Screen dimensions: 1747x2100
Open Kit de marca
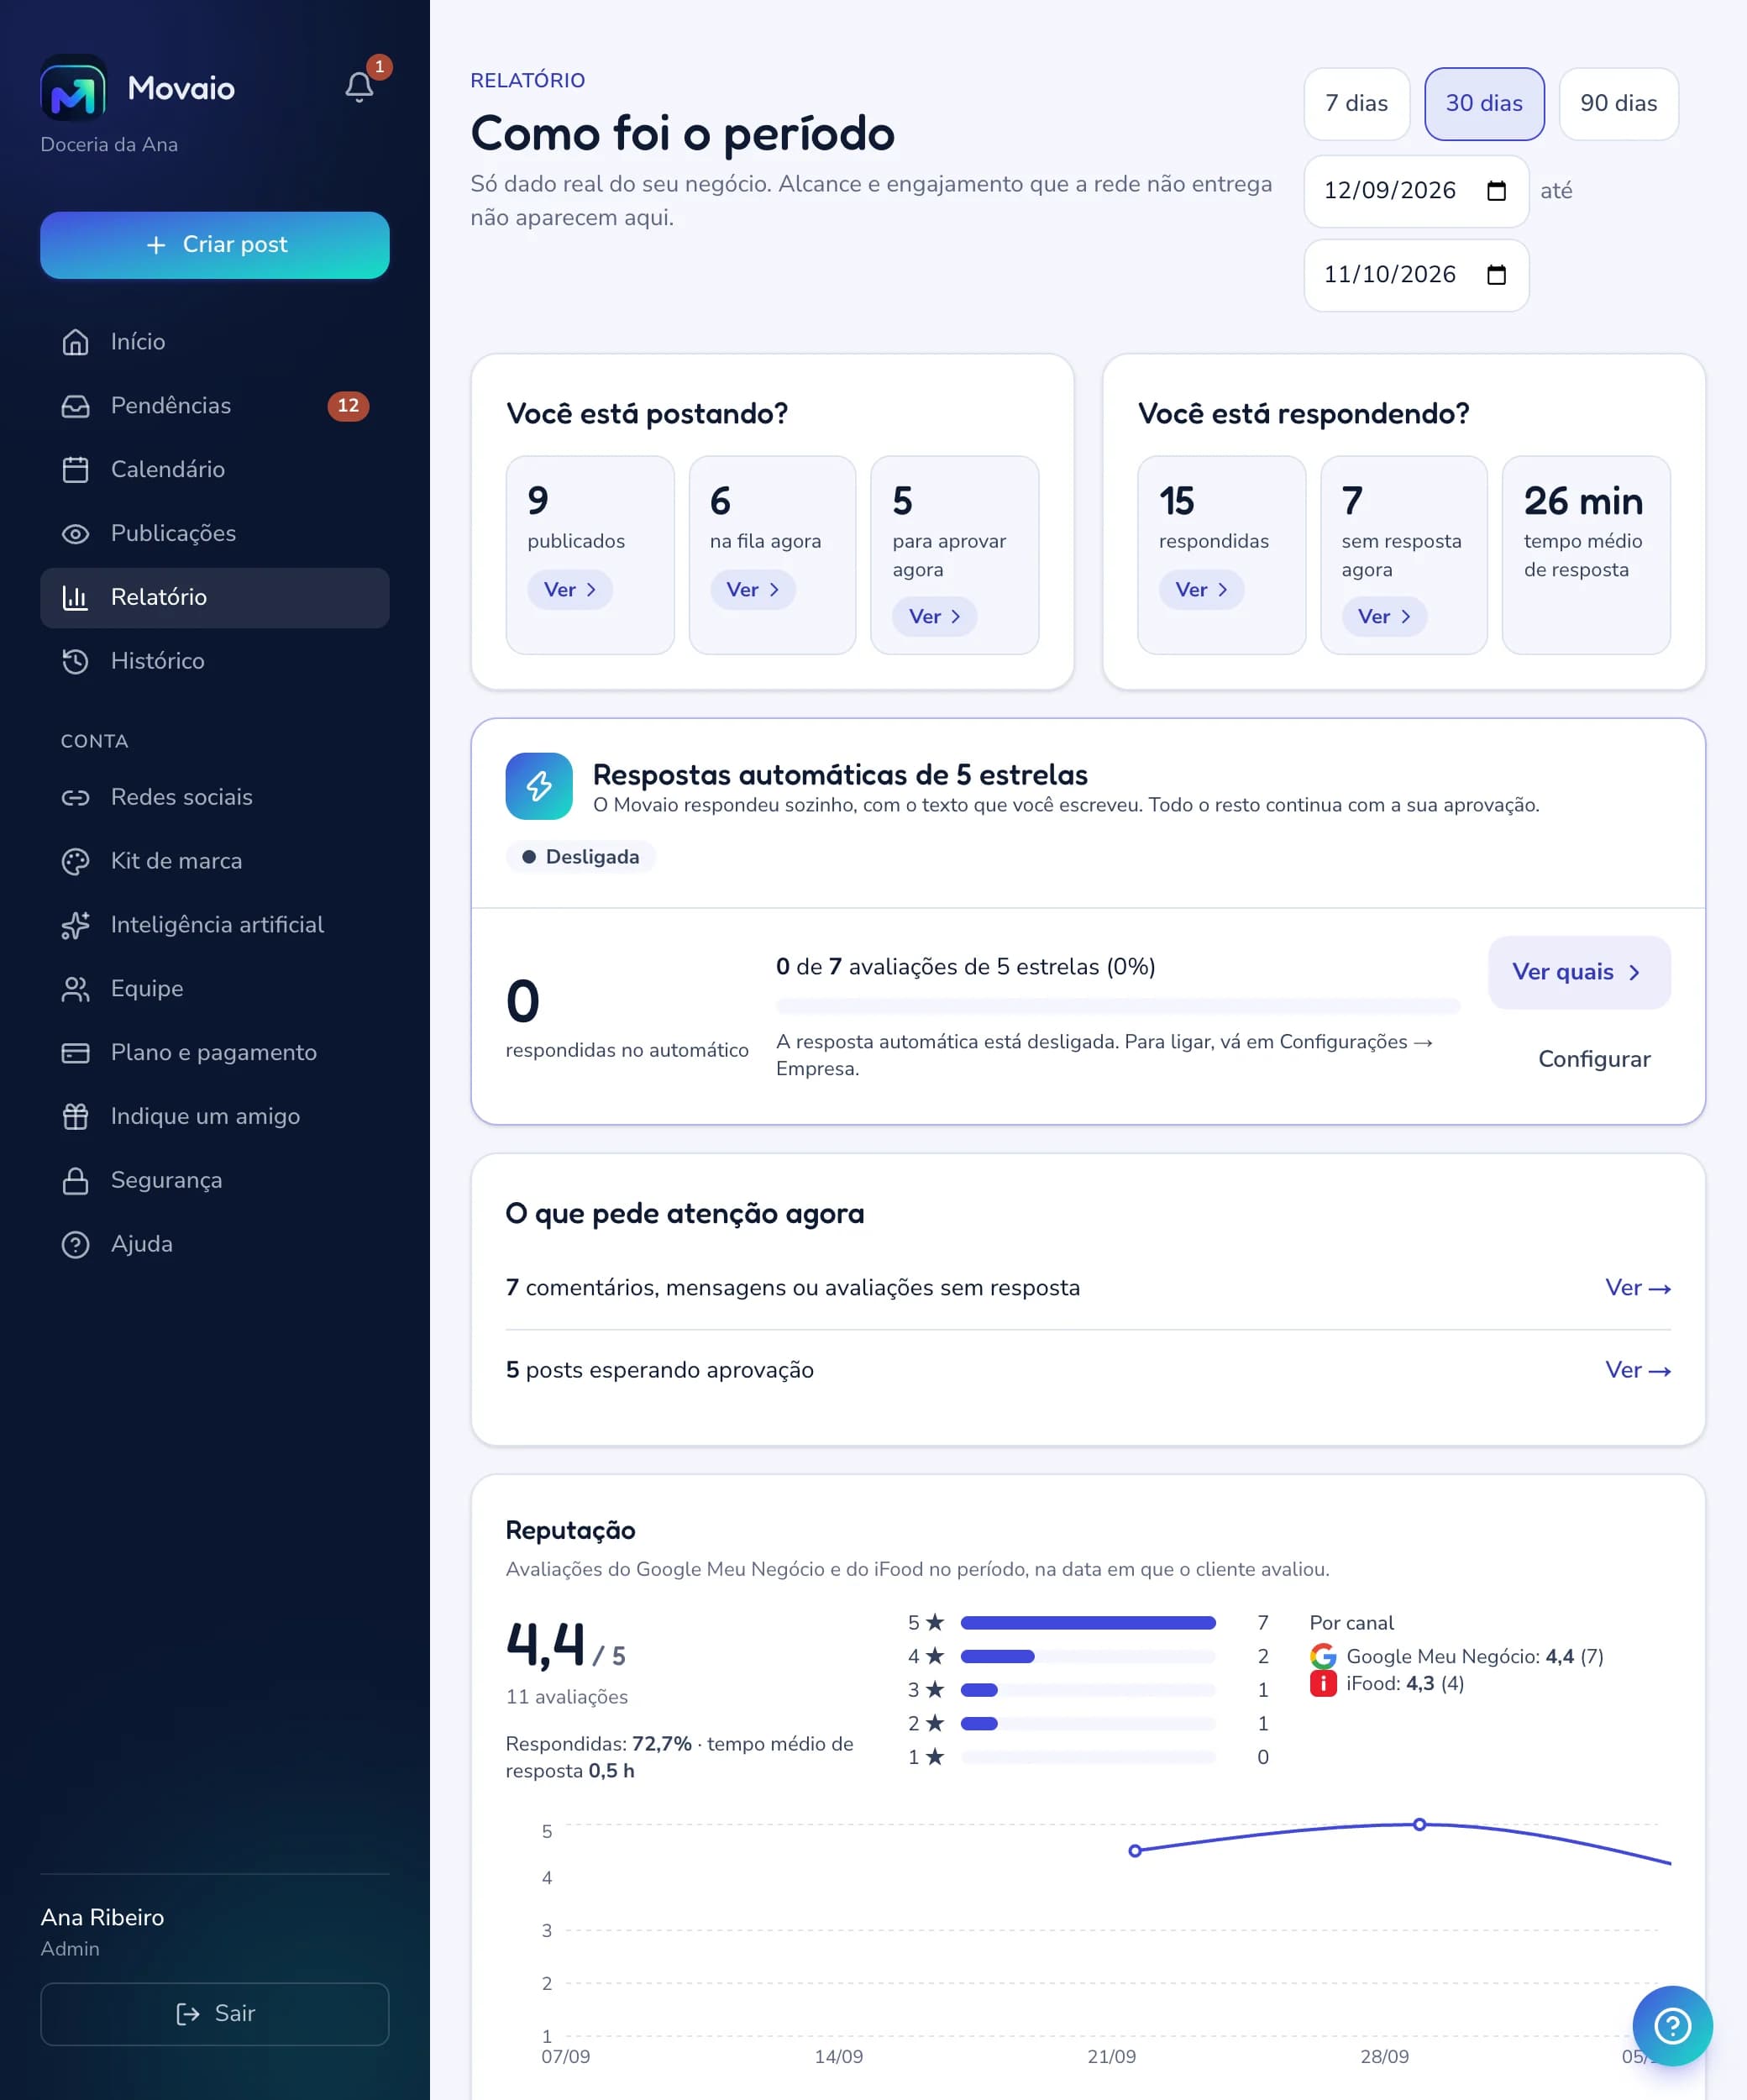click(215, 862)
